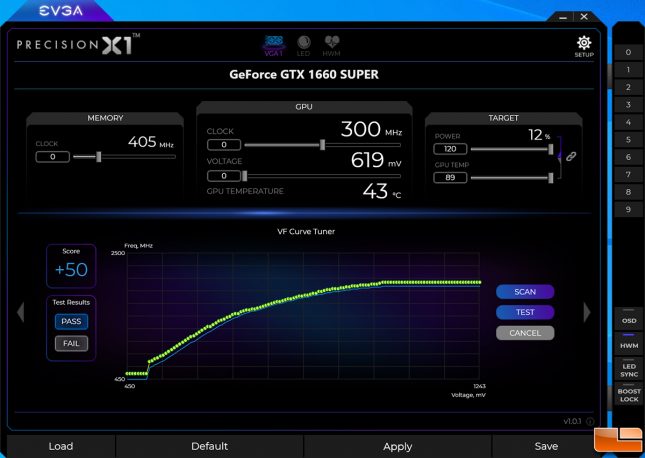Select profile slot 4
Image resolution: width=645 pixels, height=458 pixels.
pyautogui.click(x=628, y=122)
